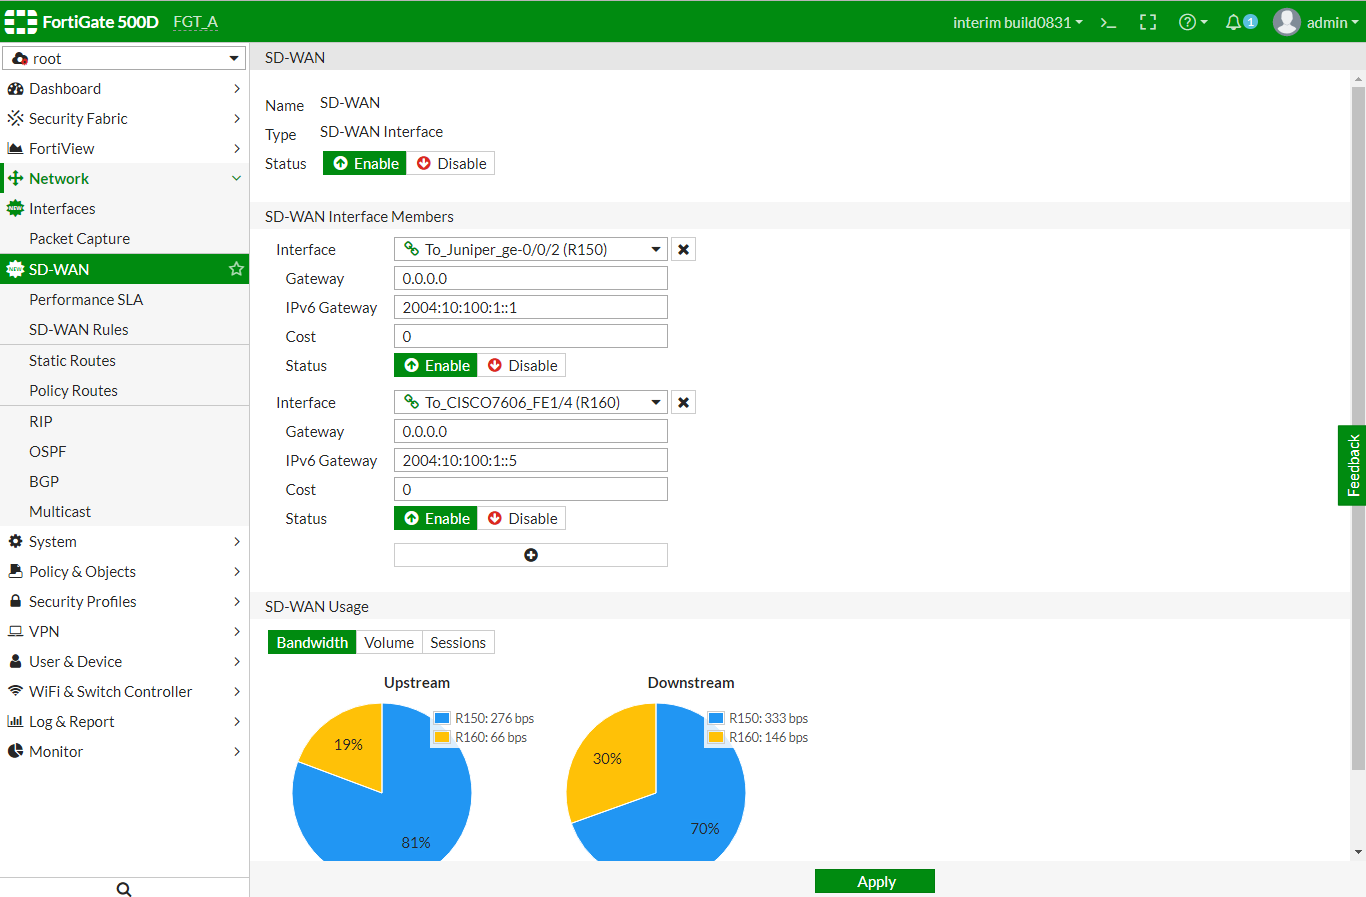Open the root VDOM dropdown

coord(124,59)
